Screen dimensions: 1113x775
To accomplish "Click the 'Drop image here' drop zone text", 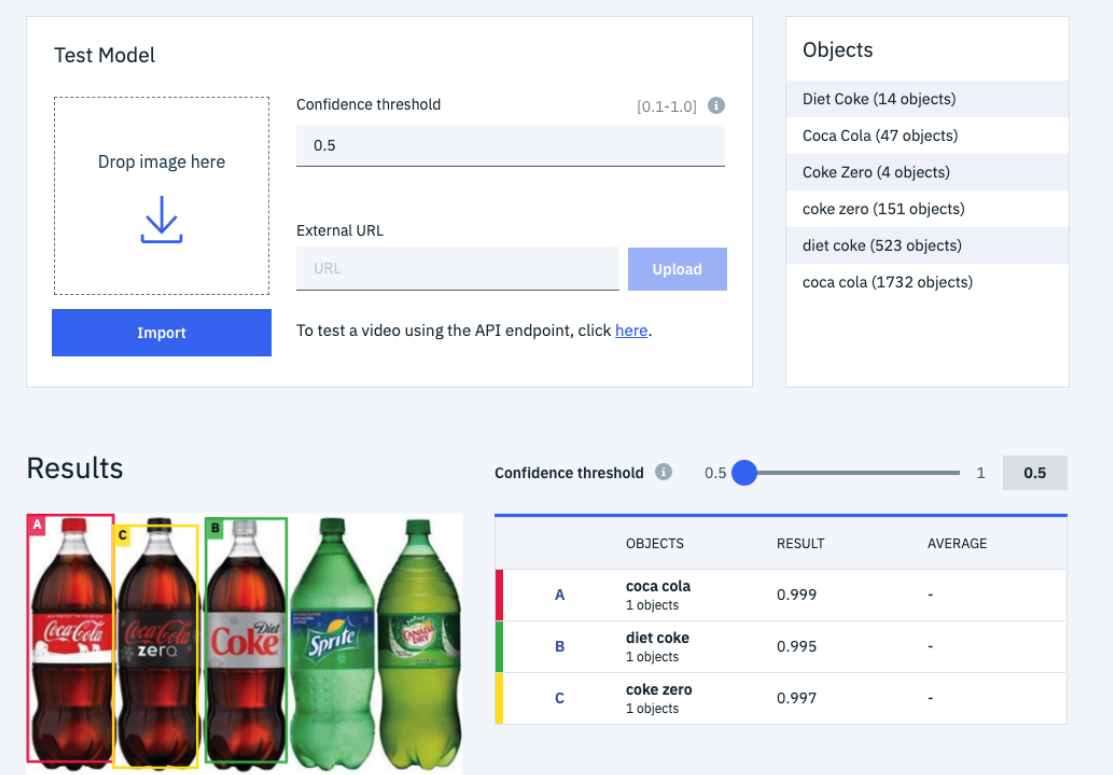I will 161,162.
